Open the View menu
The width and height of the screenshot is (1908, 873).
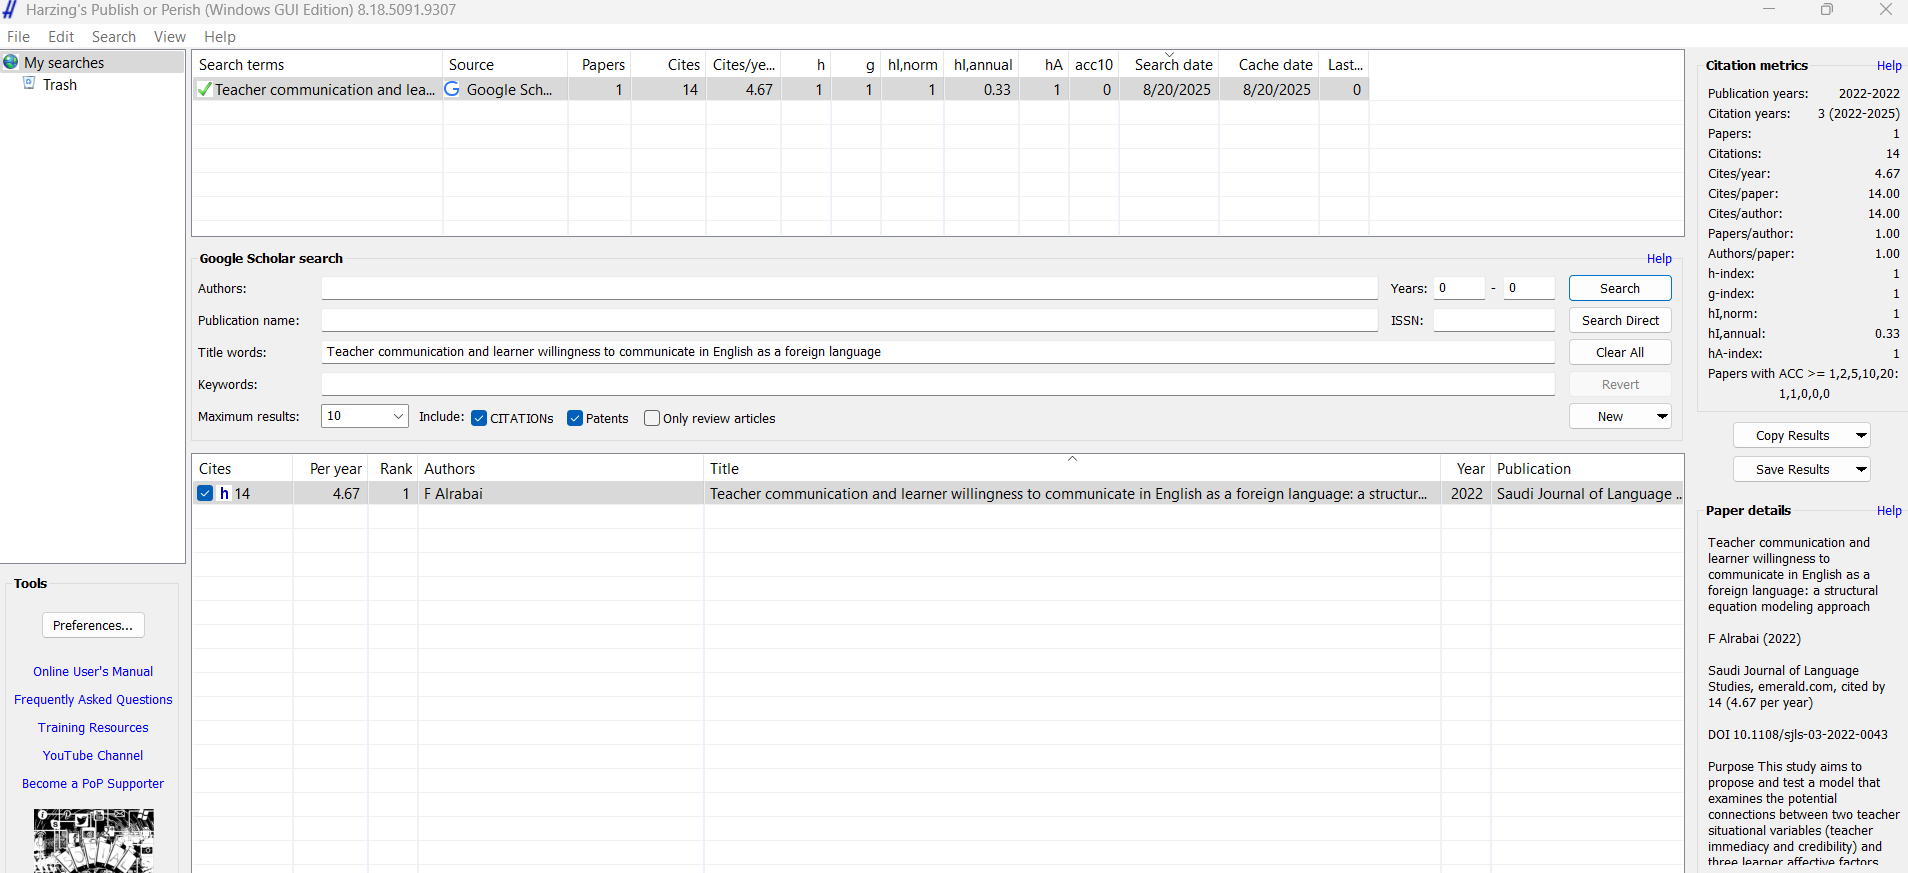pos(170,37)
